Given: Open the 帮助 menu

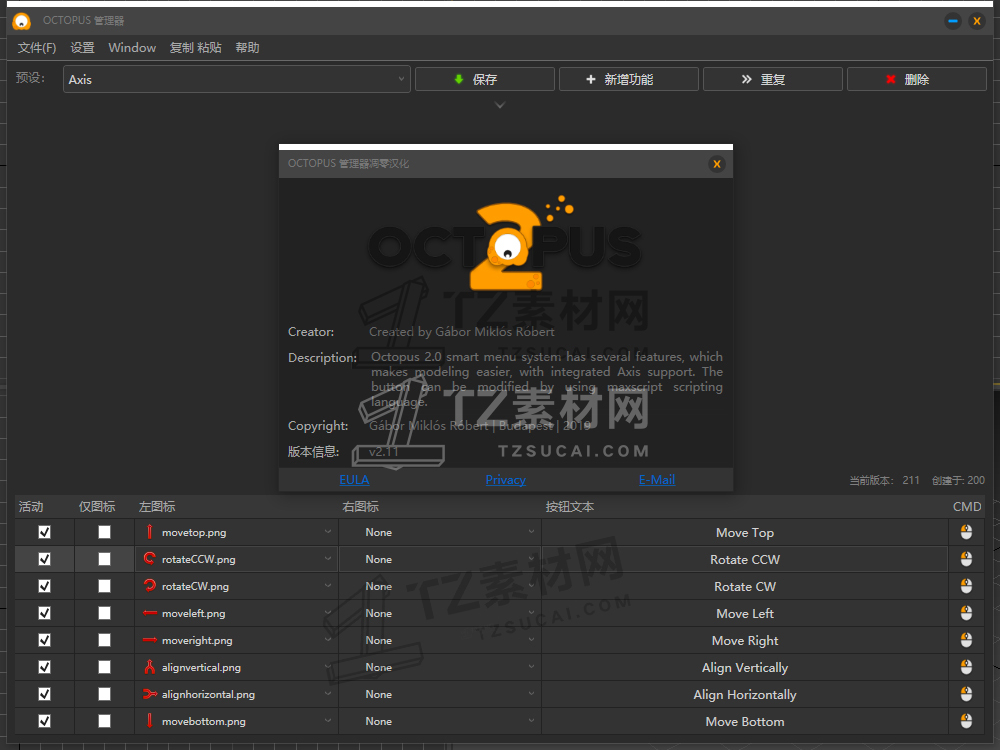Looking at the screenshot, I should coord(247,48).
